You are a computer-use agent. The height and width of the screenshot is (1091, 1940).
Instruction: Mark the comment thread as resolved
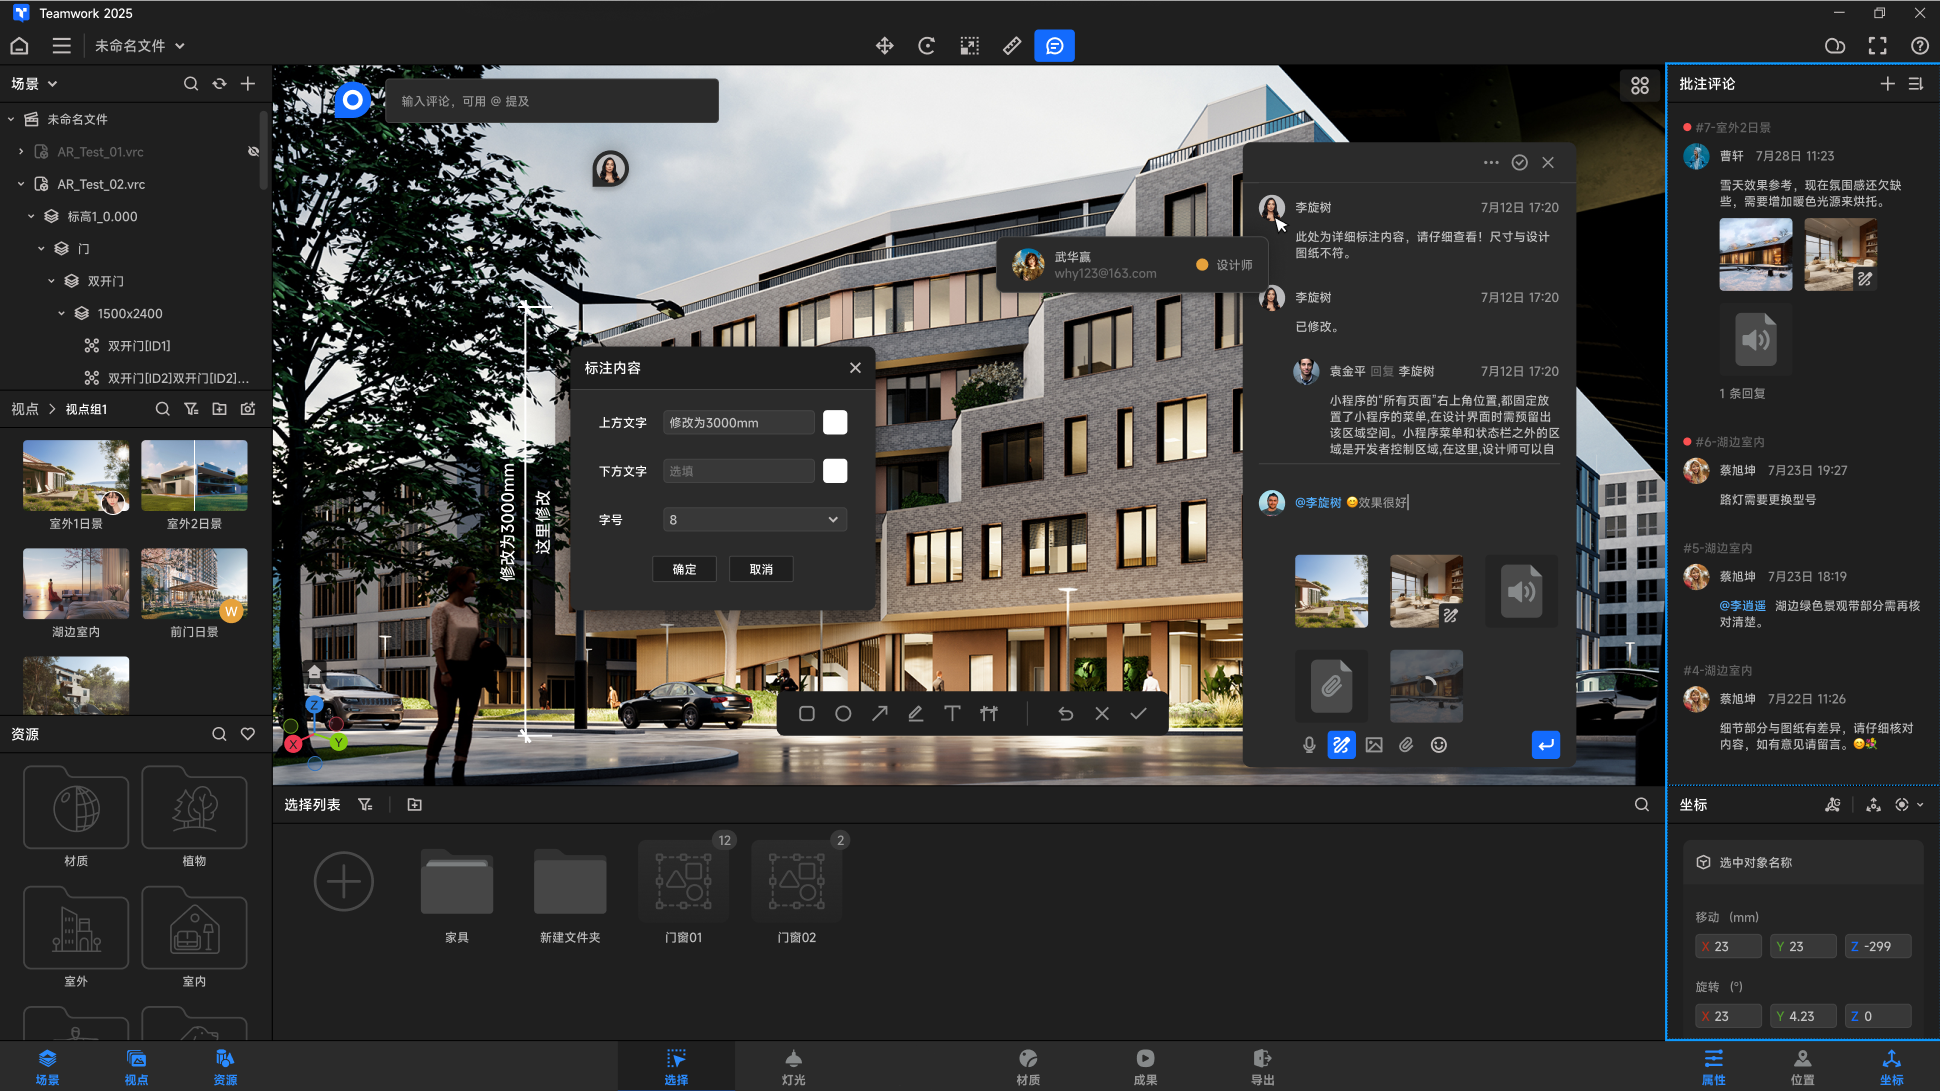1520,162
